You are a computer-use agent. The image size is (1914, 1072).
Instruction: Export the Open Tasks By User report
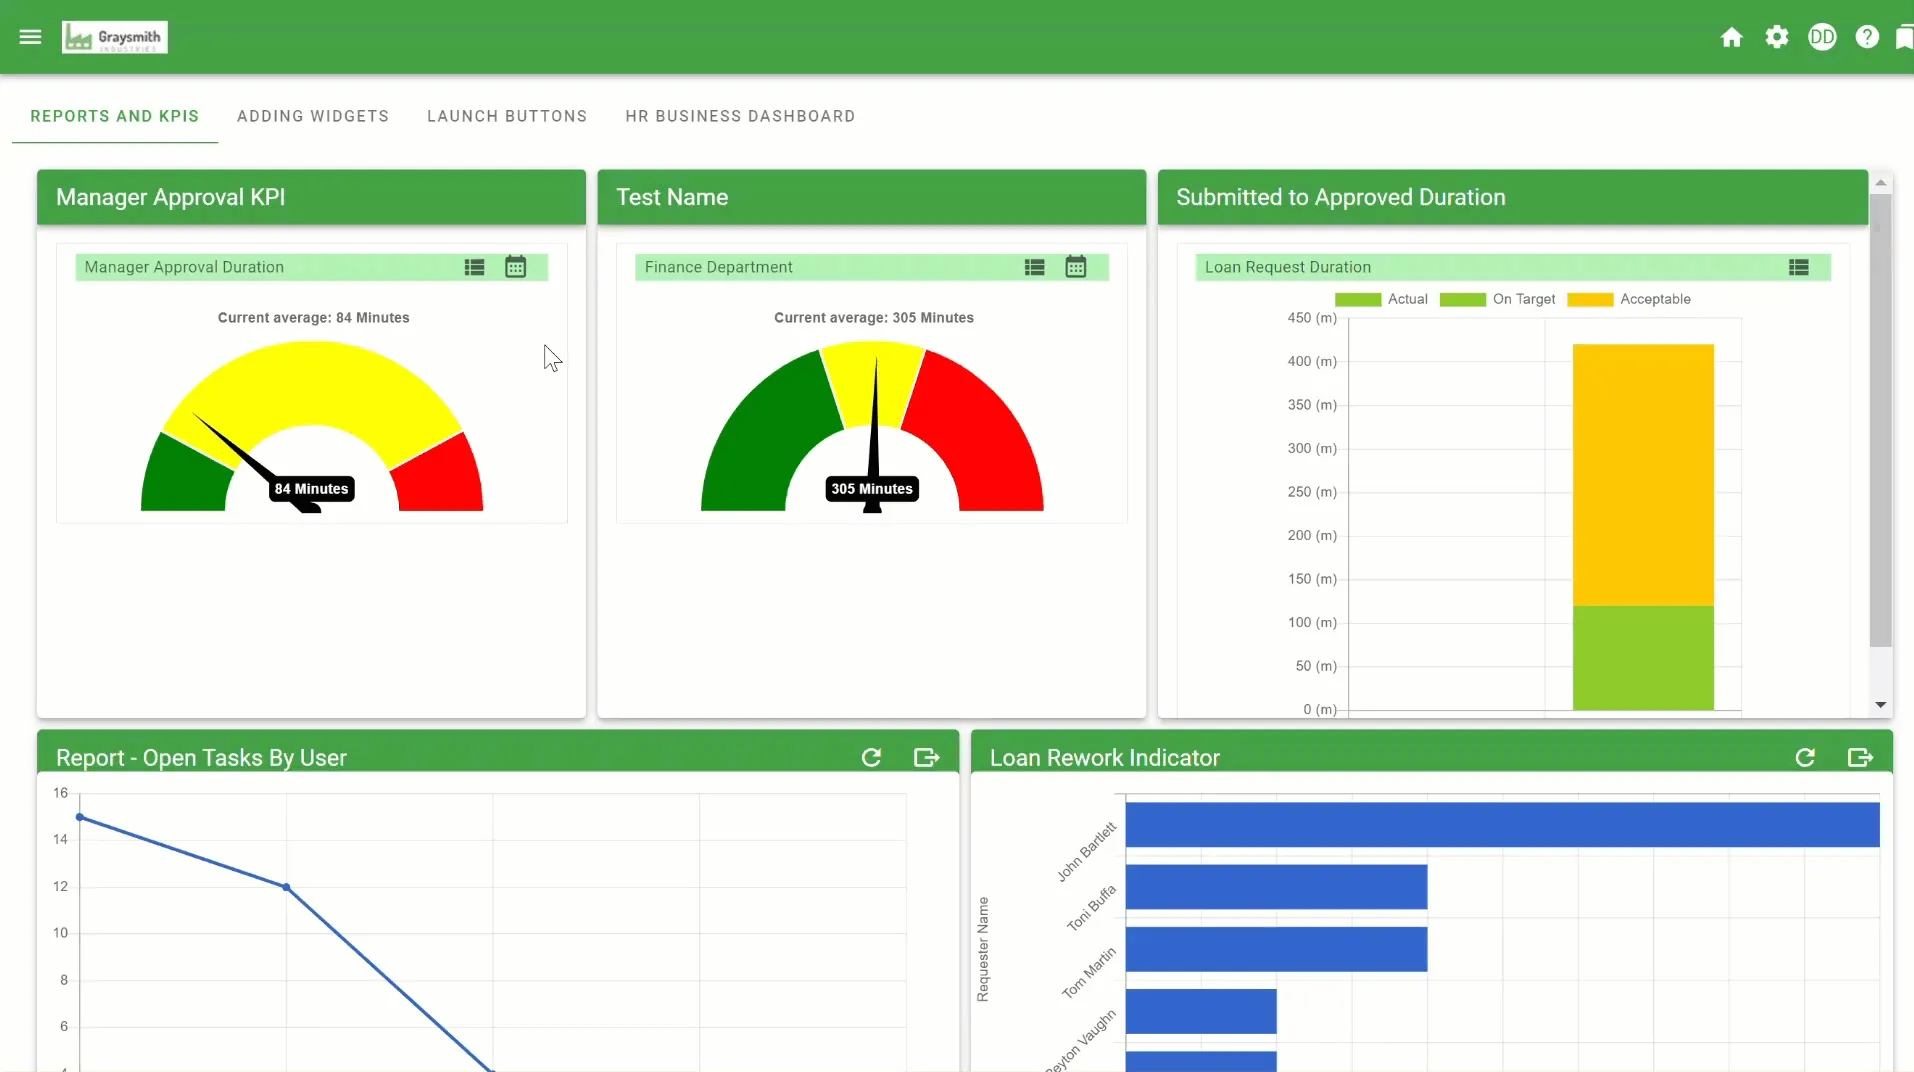[926, 758]
